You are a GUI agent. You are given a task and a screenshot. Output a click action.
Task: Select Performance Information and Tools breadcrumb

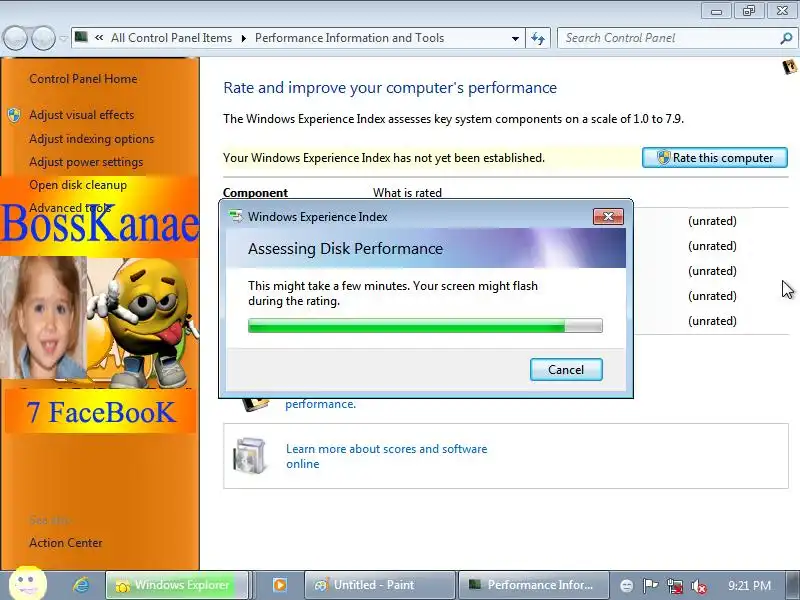click(x=349, y=38)
